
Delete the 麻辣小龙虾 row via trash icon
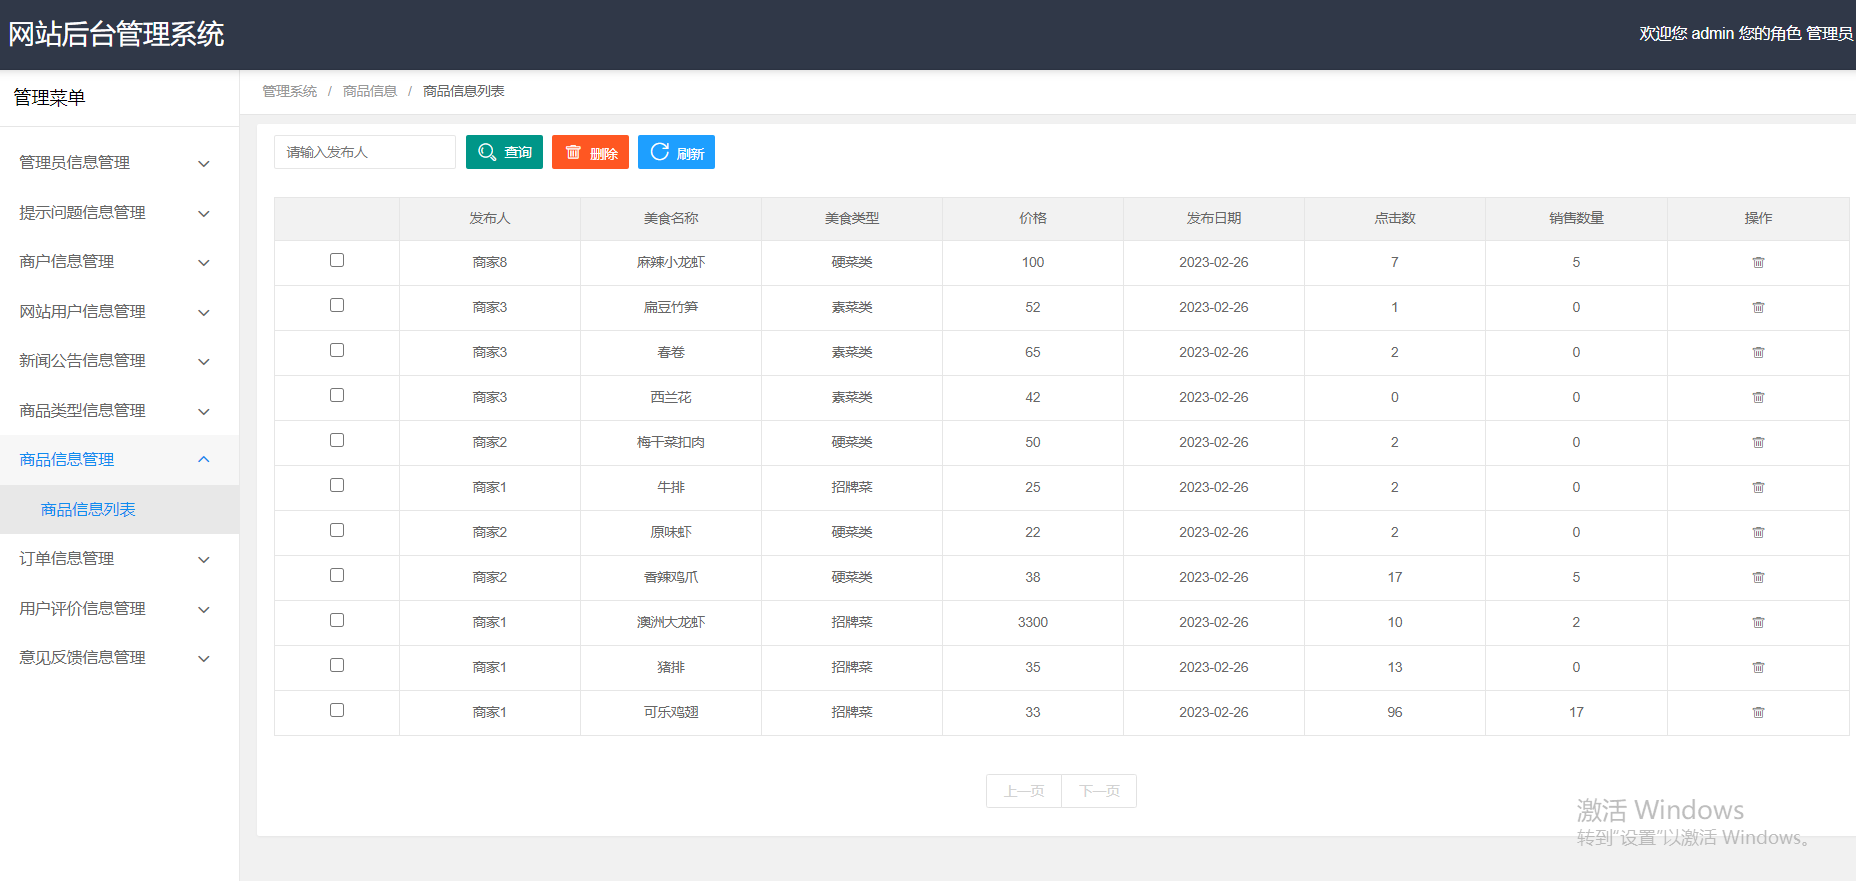(x=1758, y=262)
